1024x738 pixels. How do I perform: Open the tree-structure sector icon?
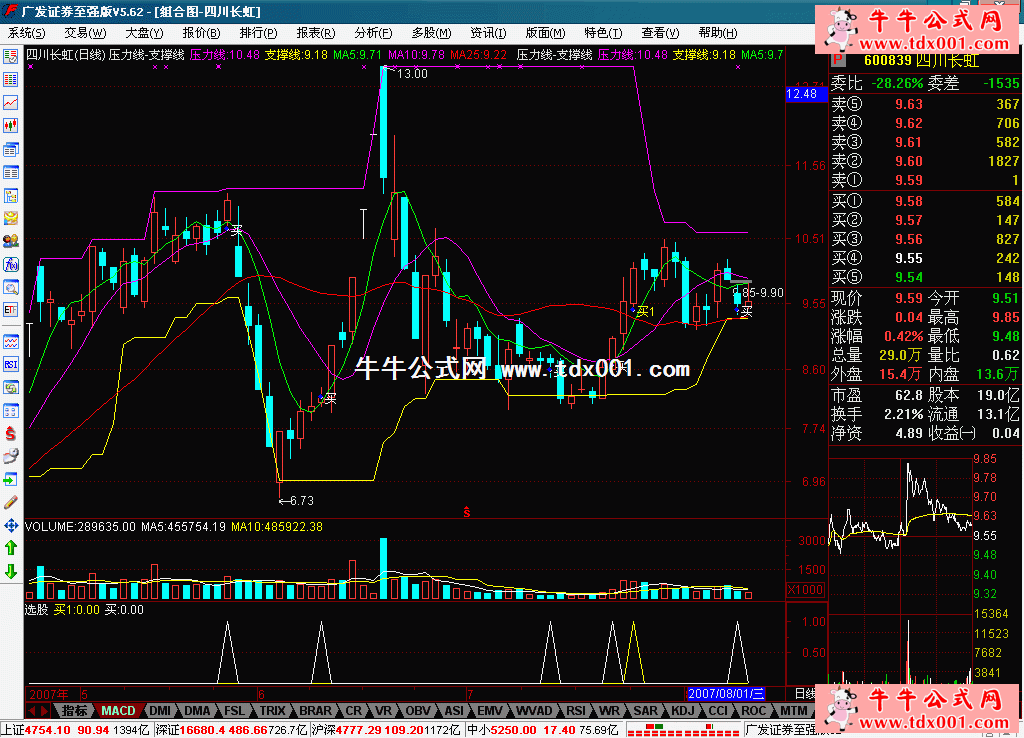click(x=10, y=195)
